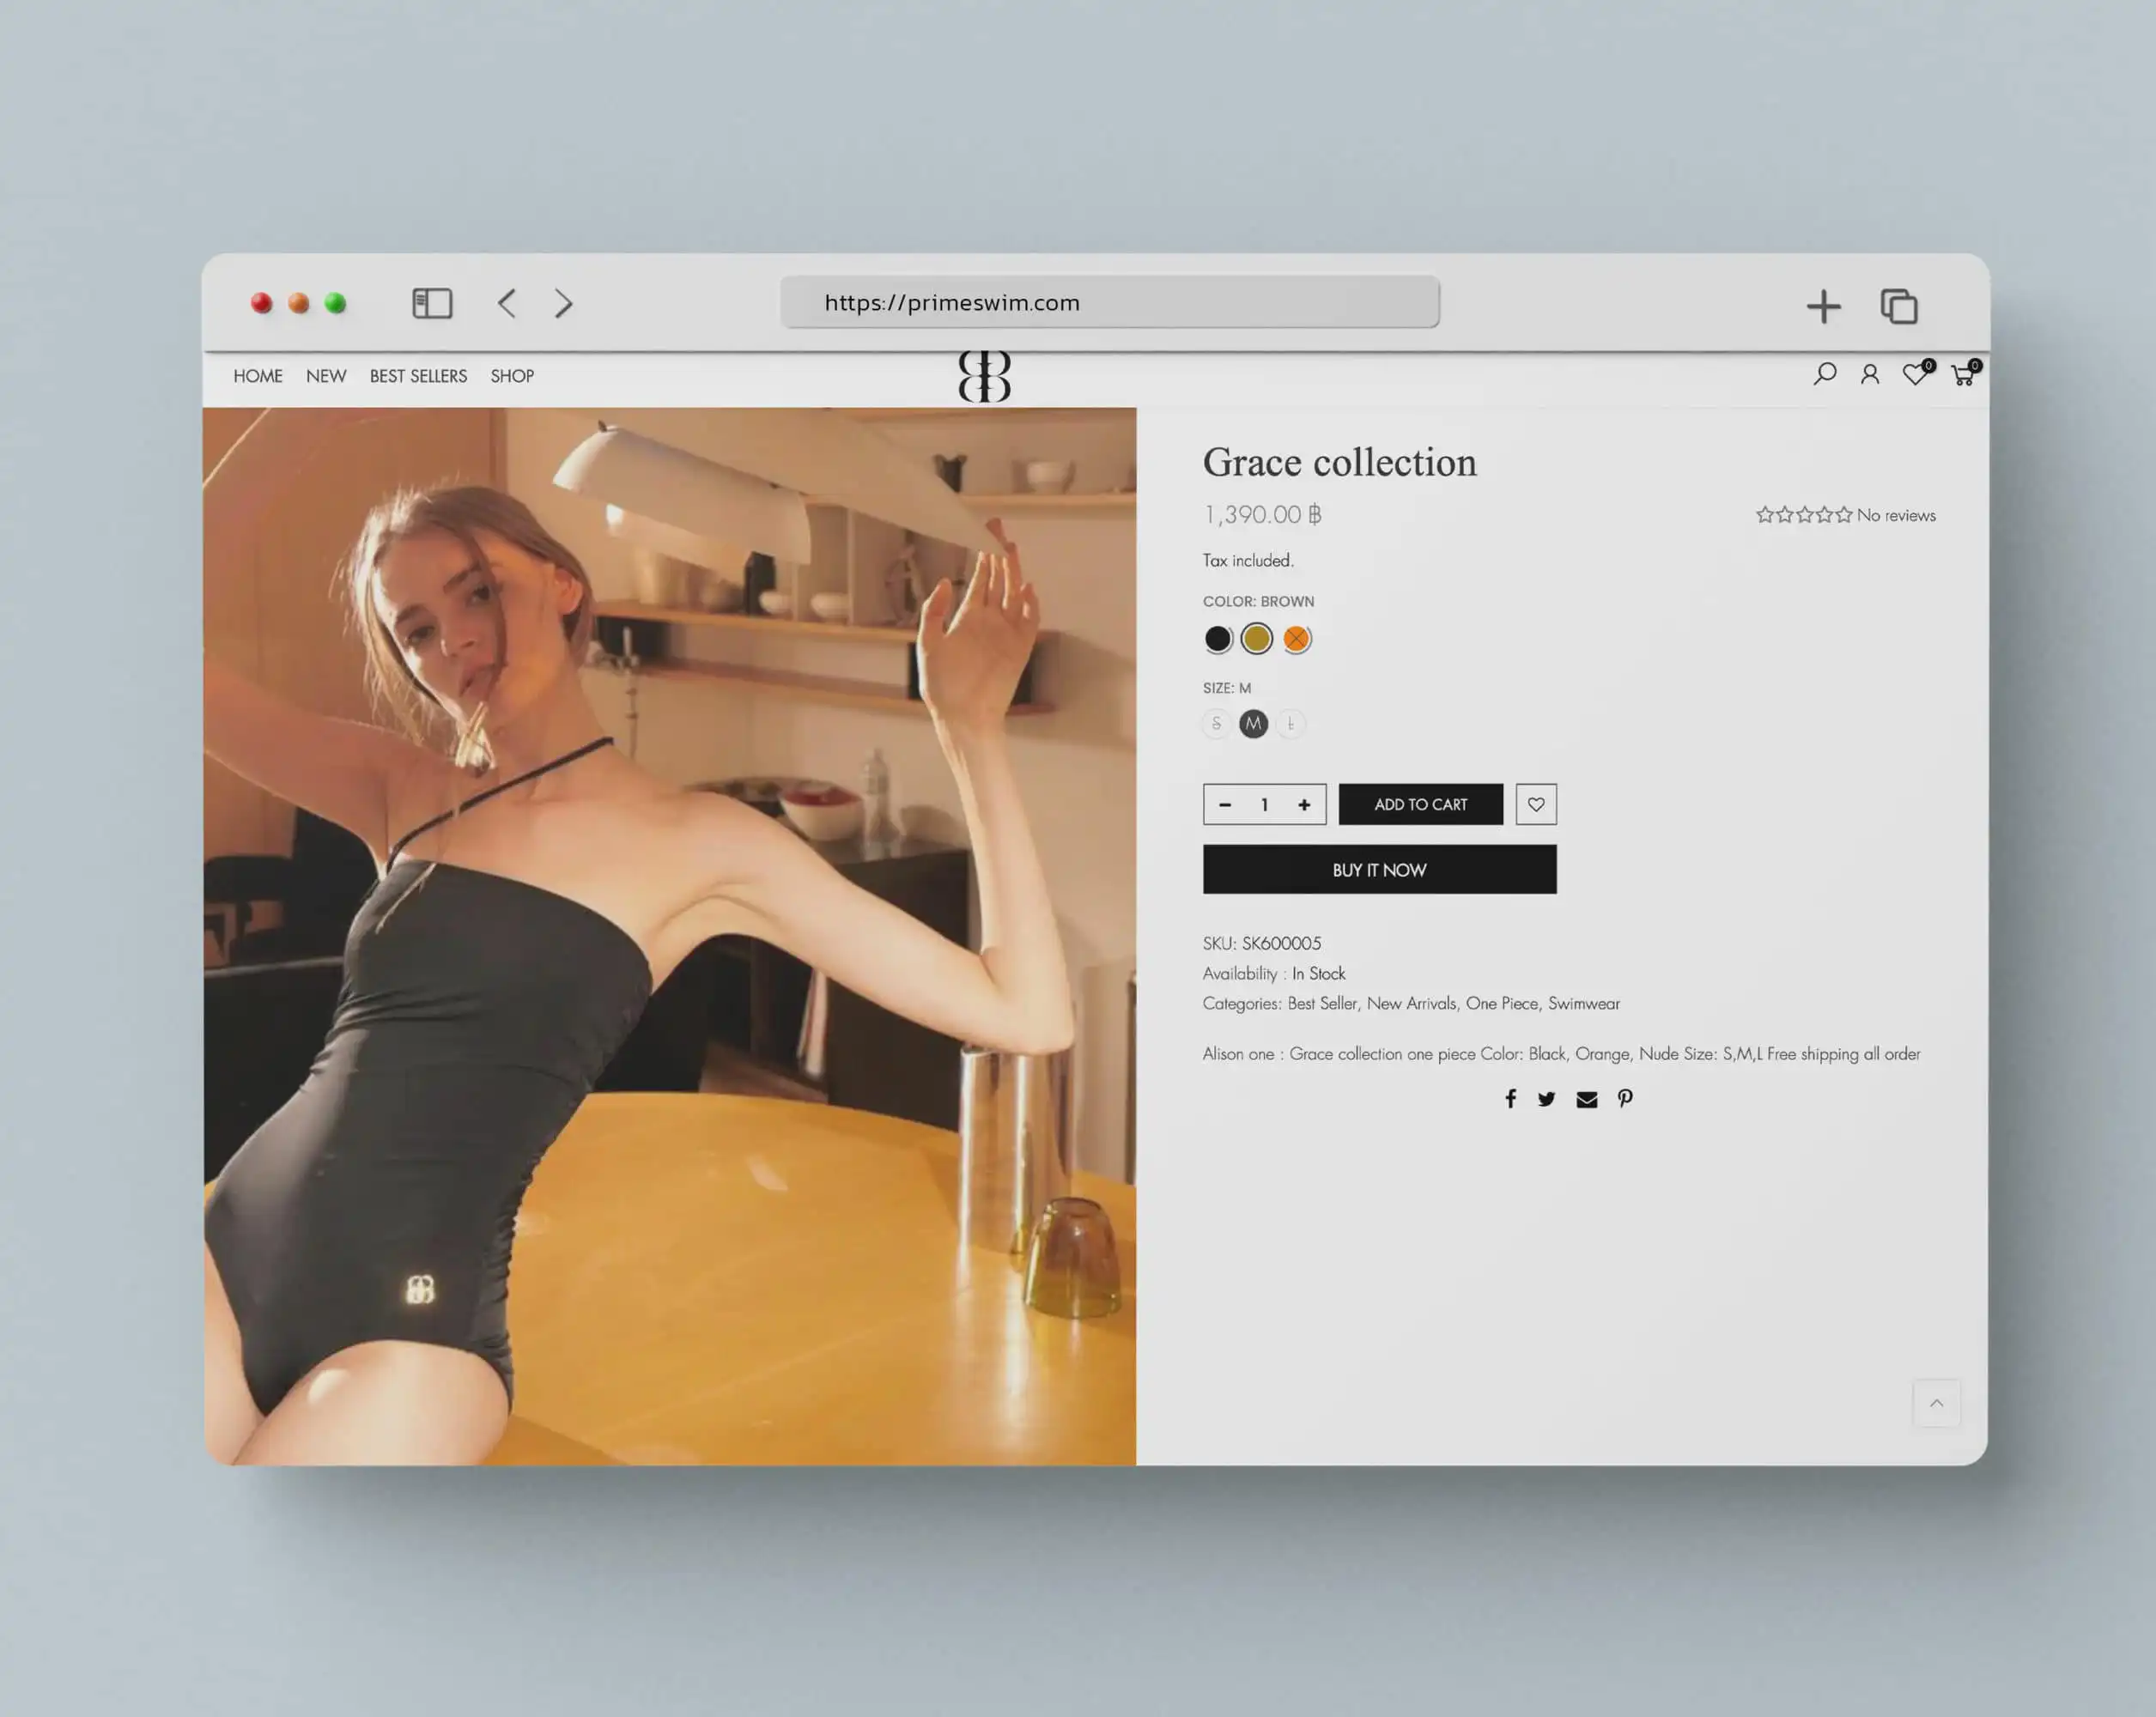Open the user account icon
The height and width of the screenshot is (1717, 2156).
click(1869, 375)
